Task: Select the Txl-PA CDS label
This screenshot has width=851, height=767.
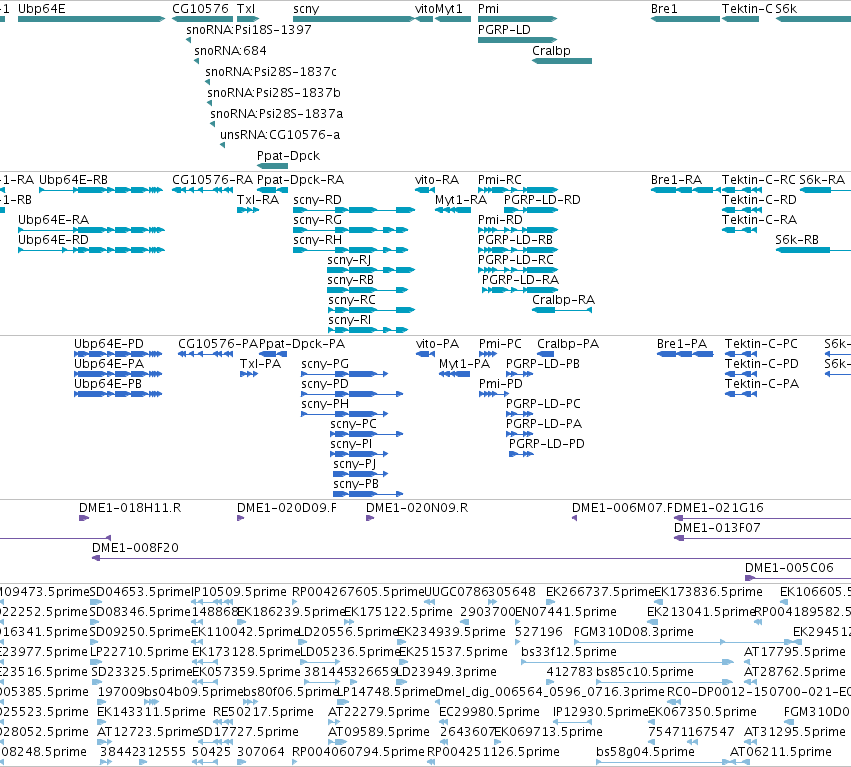Action: (x=261, y=364)
